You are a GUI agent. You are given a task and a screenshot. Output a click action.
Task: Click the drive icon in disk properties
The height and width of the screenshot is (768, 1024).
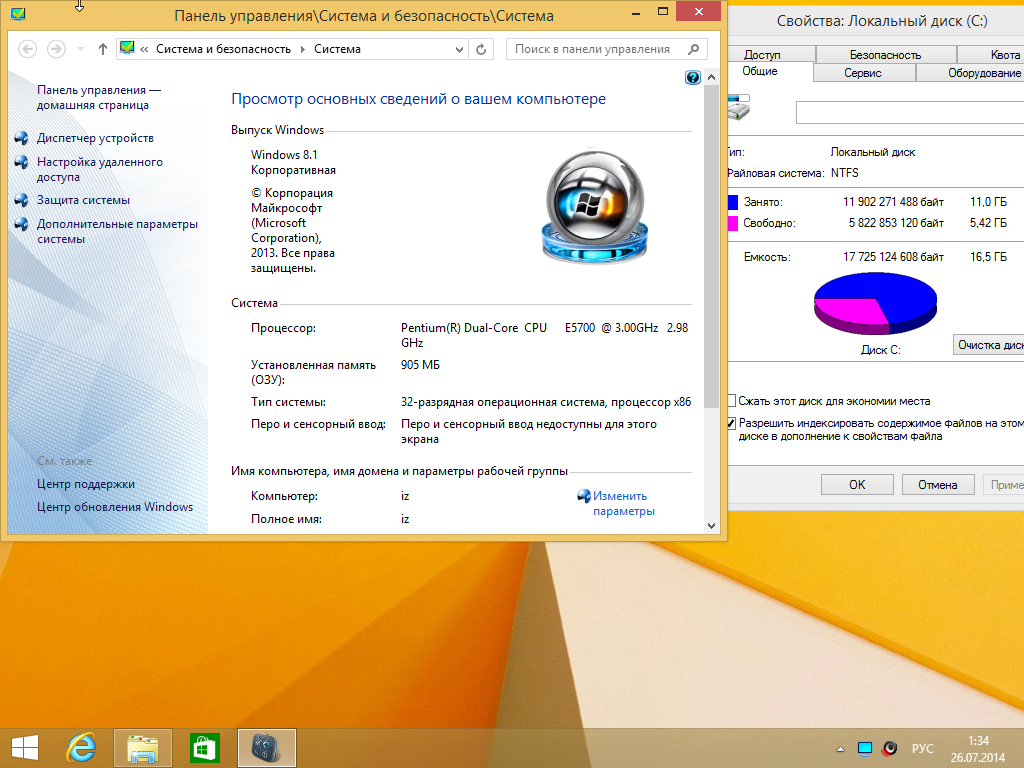click(x=739, y=107)
